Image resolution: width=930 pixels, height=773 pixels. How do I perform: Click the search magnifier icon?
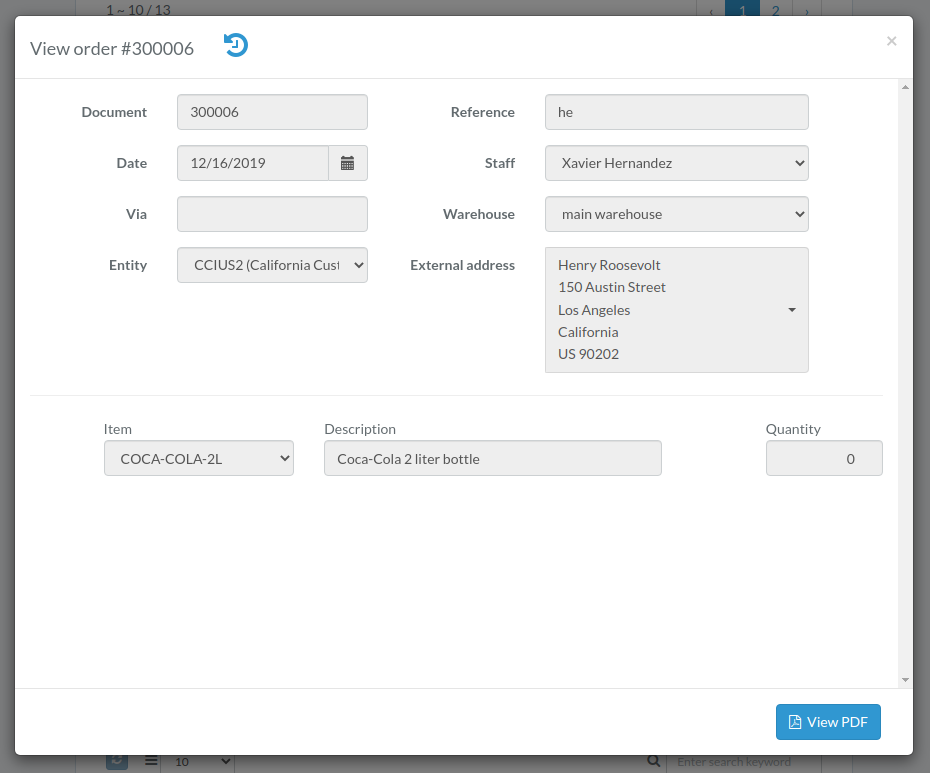pos(653,761)
